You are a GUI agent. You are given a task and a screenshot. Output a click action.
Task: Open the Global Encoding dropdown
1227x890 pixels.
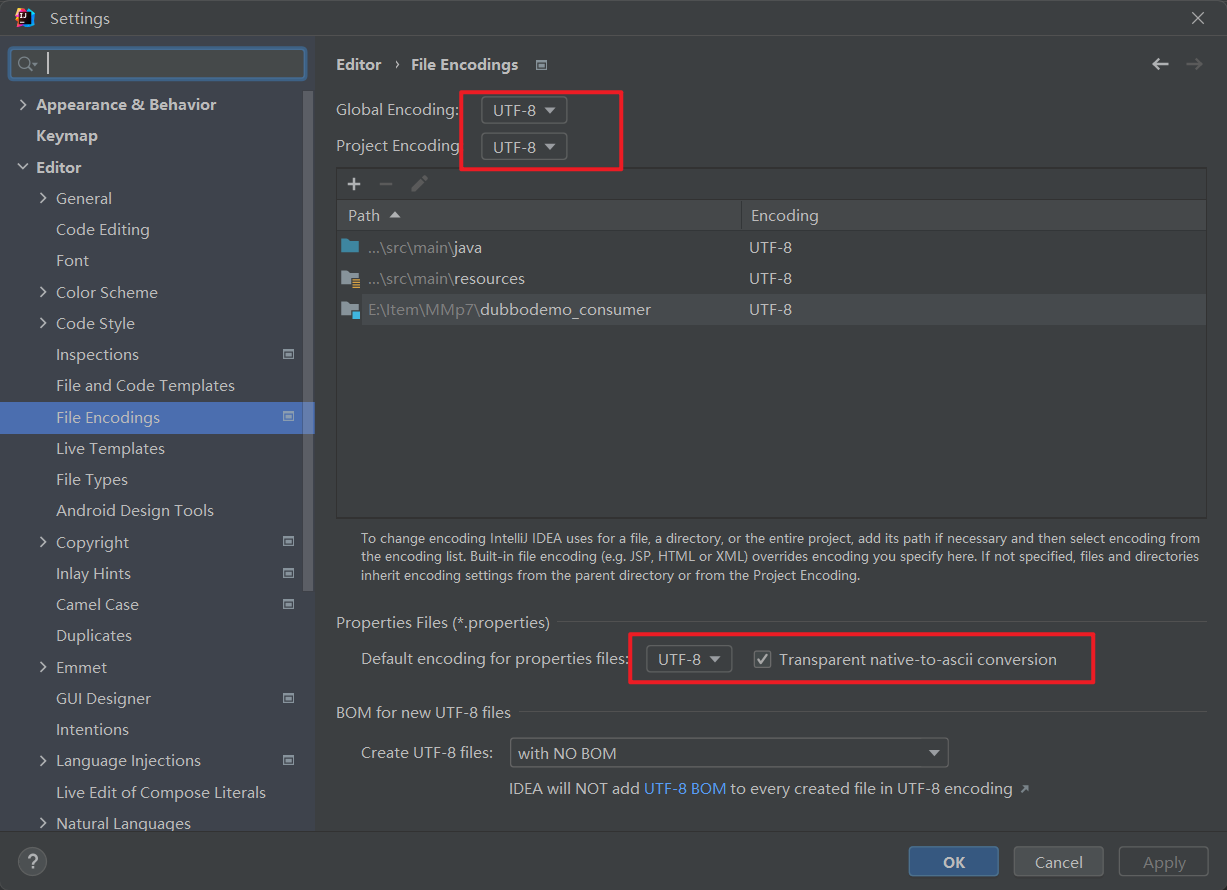(524, 110)
